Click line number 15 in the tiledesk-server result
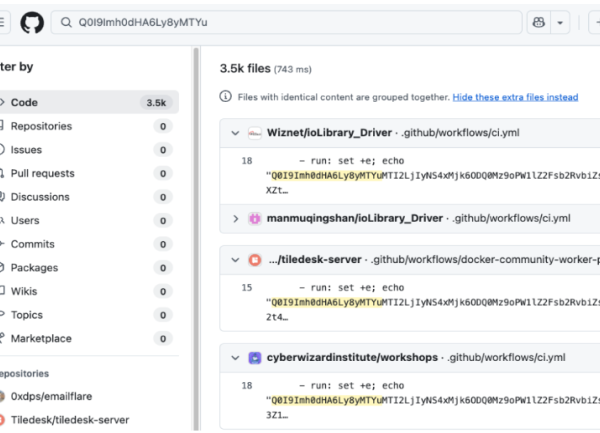Viewport: 600px width, 433px height. 247,288
